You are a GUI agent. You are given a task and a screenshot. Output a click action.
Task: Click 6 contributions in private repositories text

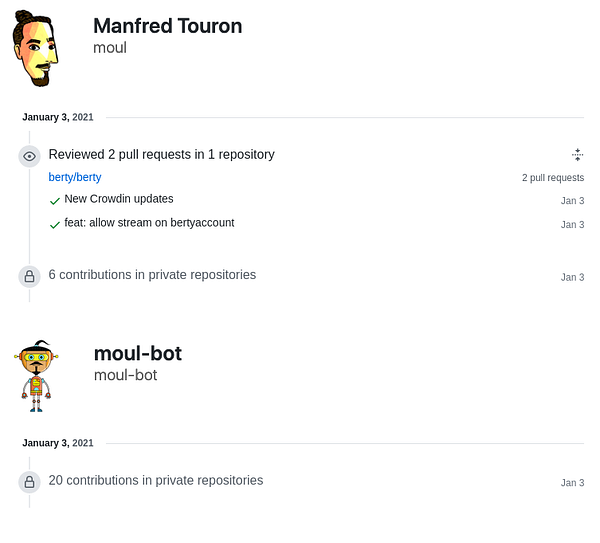point(152,275)
